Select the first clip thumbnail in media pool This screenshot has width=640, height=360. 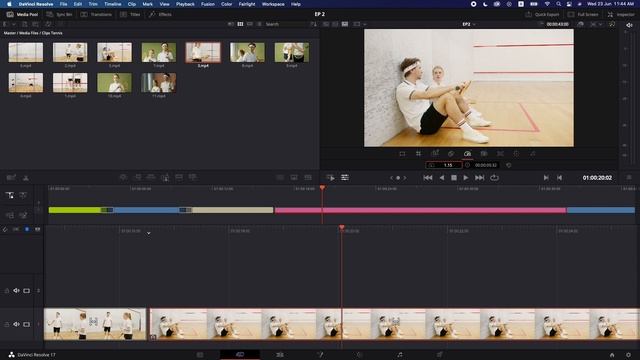coord(26,52)
